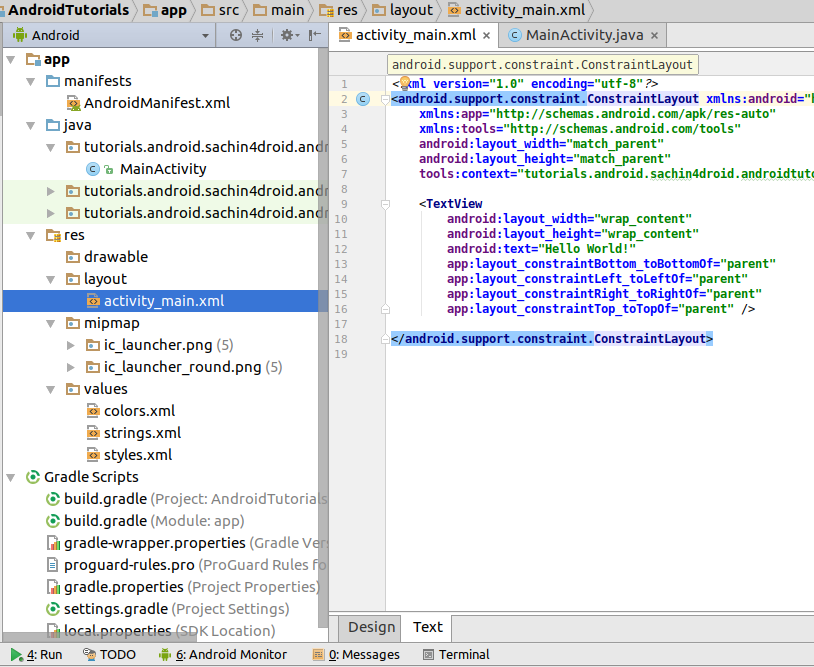
Task: Click the "Hello World!" text value
Action: [x=587, y=249]
